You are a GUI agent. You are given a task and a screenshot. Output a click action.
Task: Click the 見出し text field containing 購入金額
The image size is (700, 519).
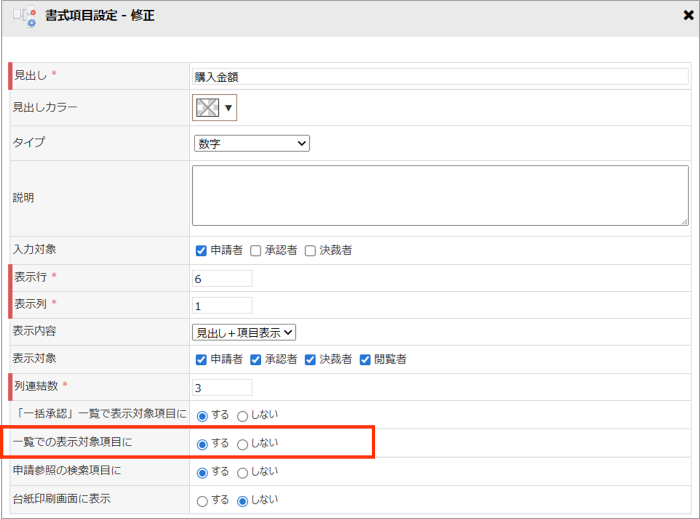pyautogui.click(x=440, y=76)
